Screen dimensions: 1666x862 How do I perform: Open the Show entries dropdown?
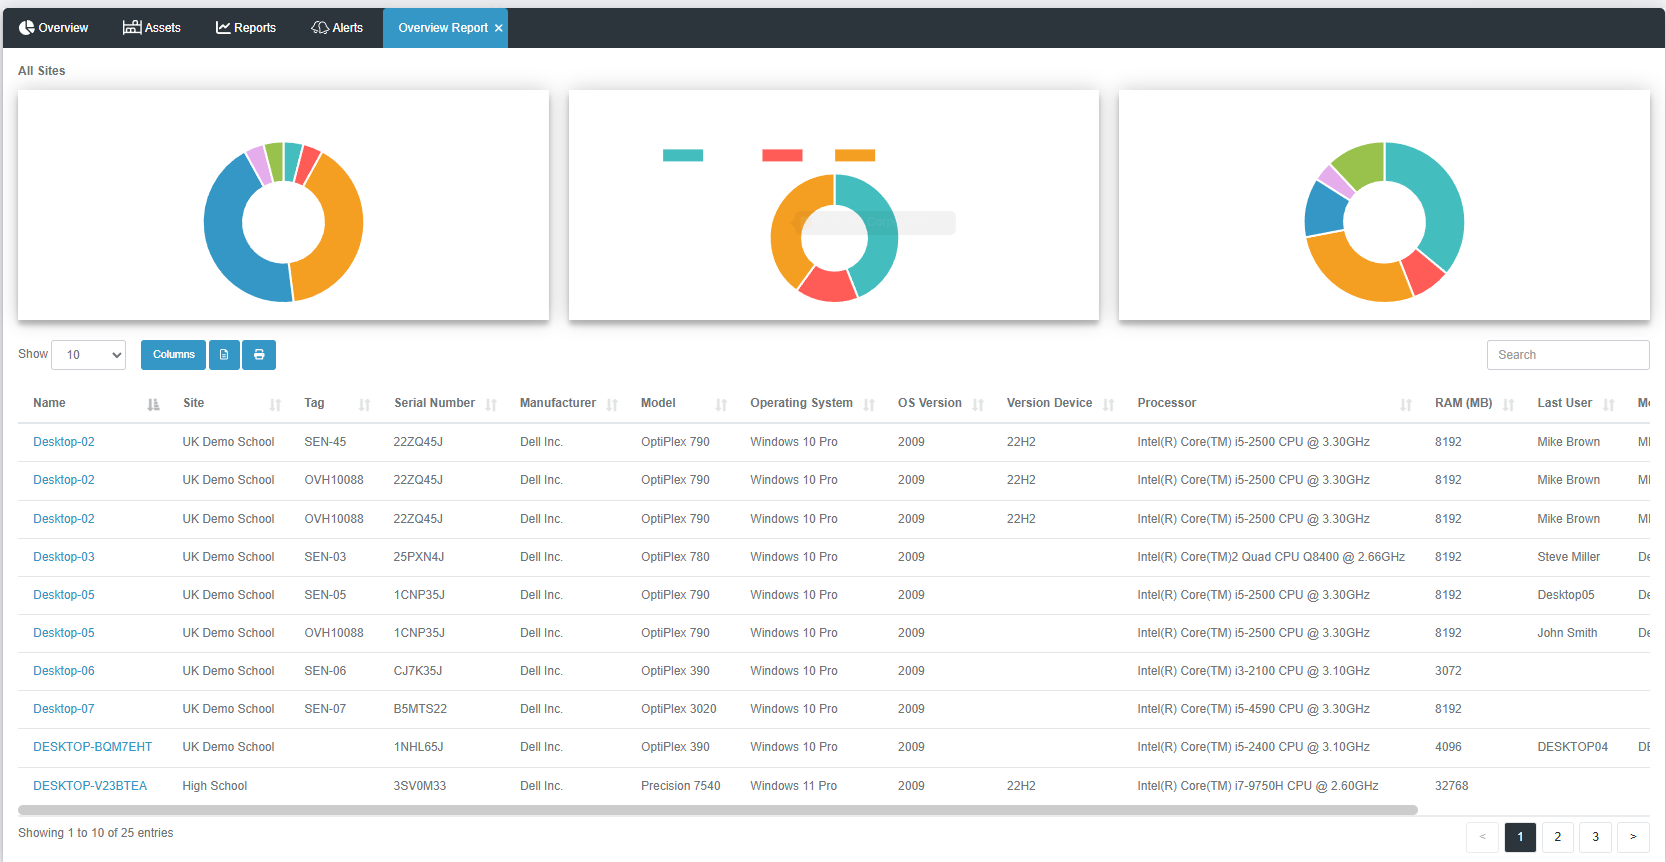(89, 355)
